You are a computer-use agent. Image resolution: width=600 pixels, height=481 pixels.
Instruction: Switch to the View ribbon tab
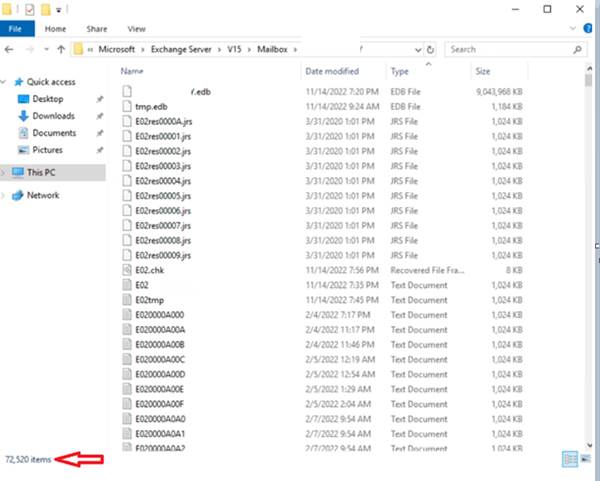click(x=136, y=29)
